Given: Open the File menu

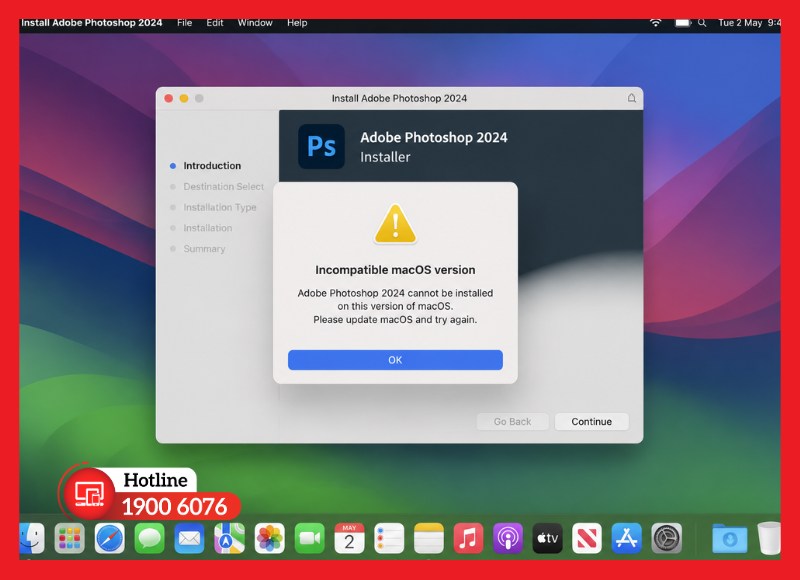Looking at the screenshot, I should pos(184,23).
